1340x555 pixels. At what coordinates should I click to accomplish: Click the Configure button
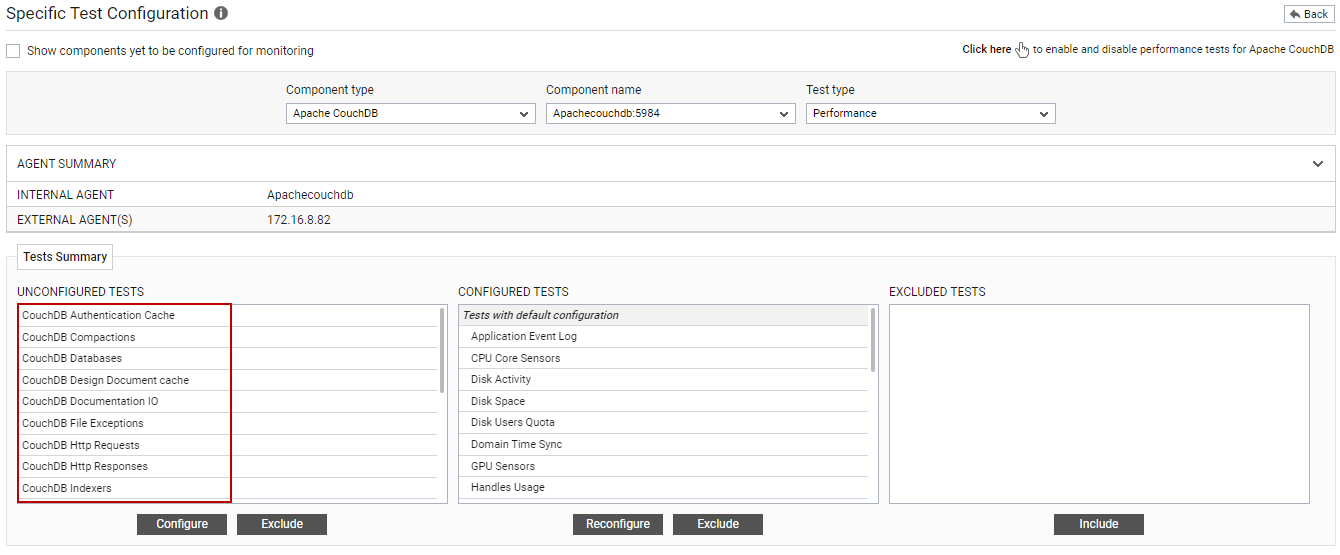click(x=182, y=524)
